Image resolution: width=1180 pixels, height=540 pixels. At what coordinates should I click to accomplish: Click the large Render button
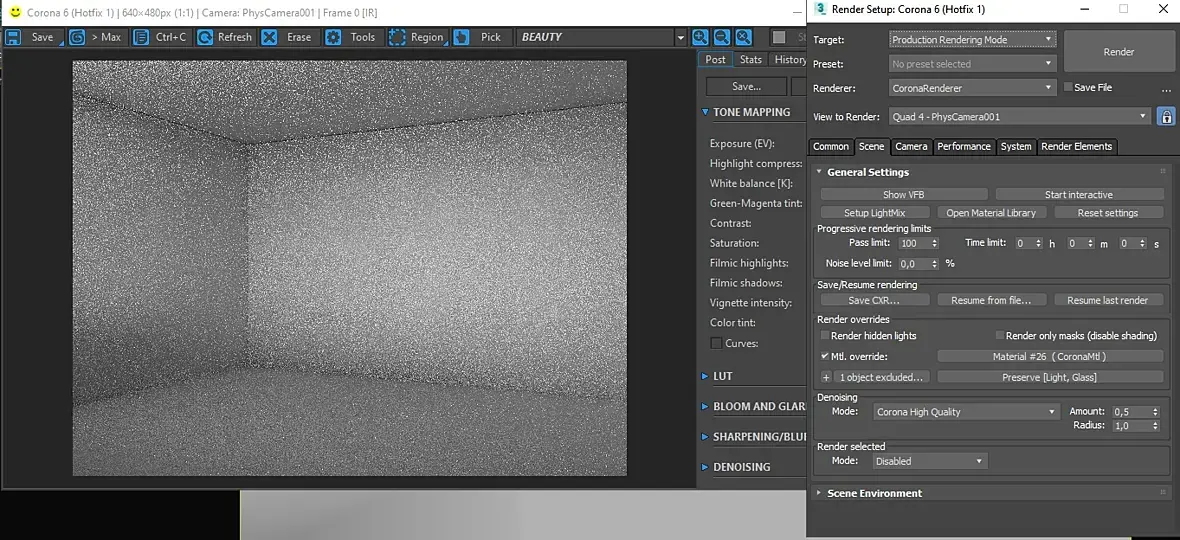tap(1118, 52)
